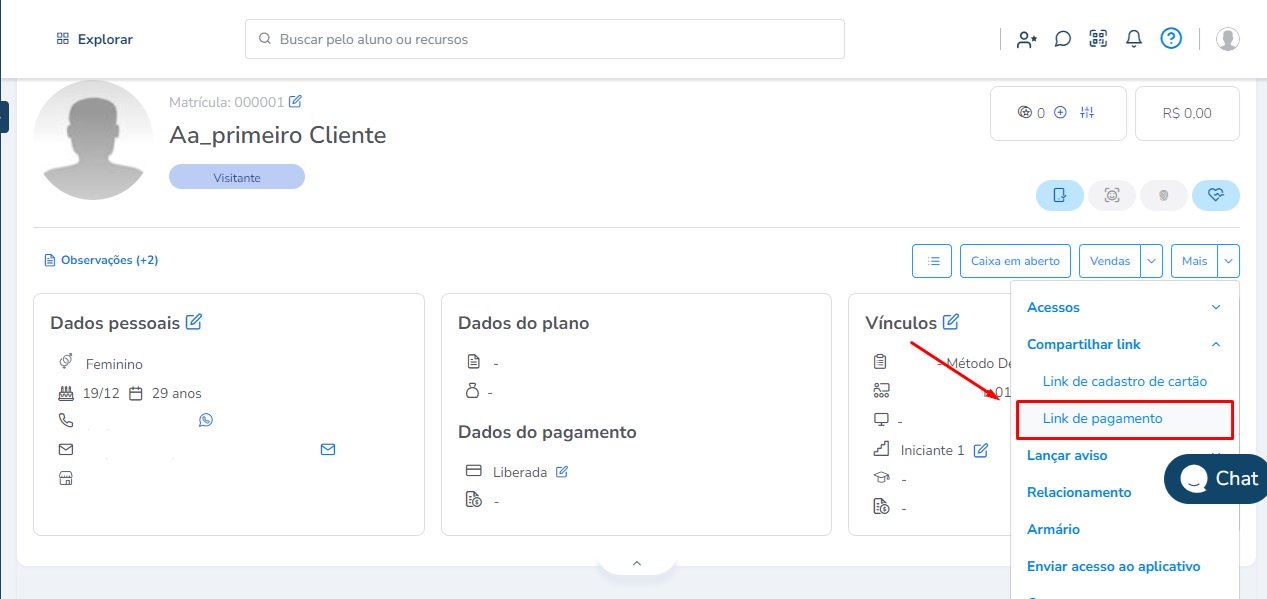
Task: Click the fingerprint biometrics pill button
Action: pos(1163,195)
